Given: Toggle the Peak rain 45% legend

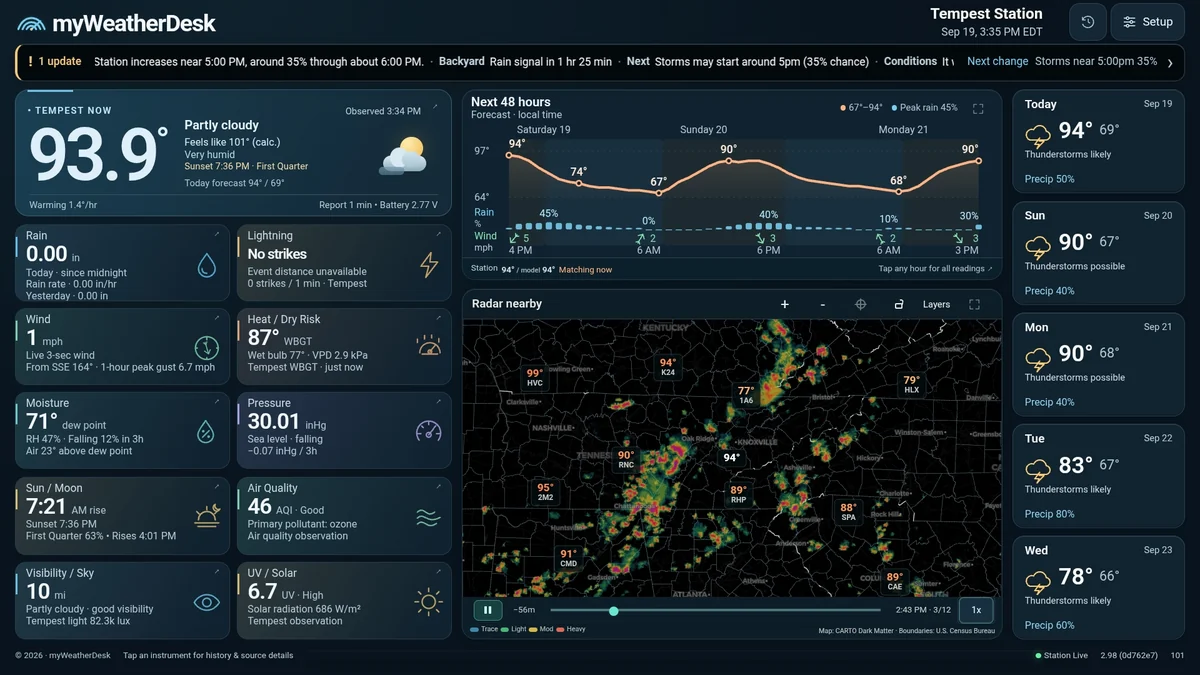Looking at the screenshot, I should (923, 108).
